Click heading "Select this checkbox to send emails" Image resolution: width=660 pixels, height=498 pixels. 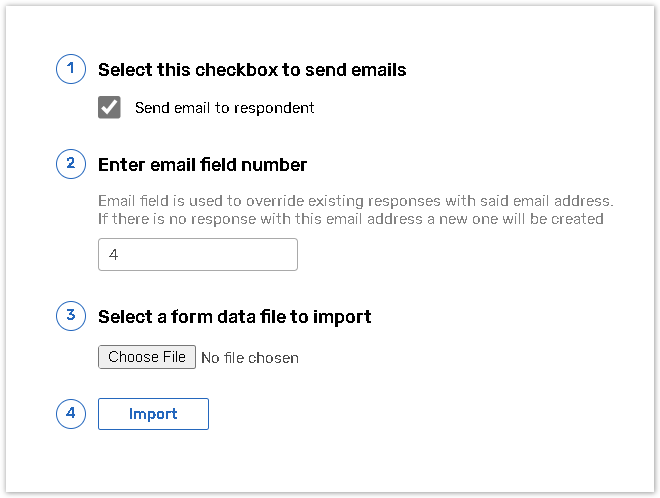coord(252,70)
